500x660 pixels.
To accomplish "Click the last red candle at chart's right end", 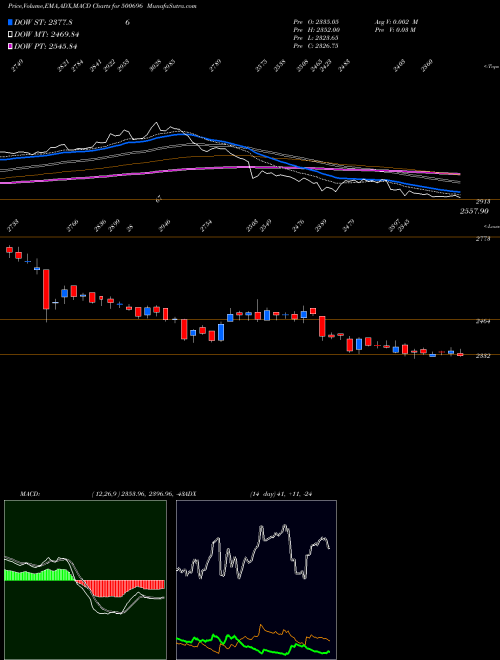I will coord(460,355).
